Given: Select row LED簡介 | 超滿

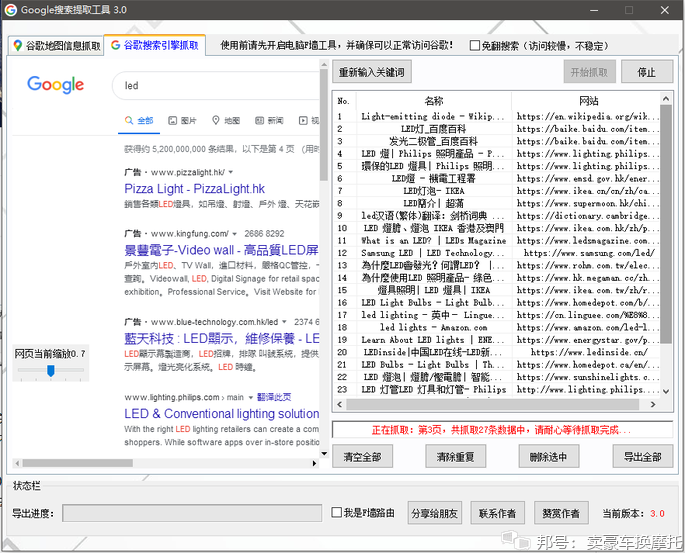Looking at the screenshot, I should tap(497, 203).
